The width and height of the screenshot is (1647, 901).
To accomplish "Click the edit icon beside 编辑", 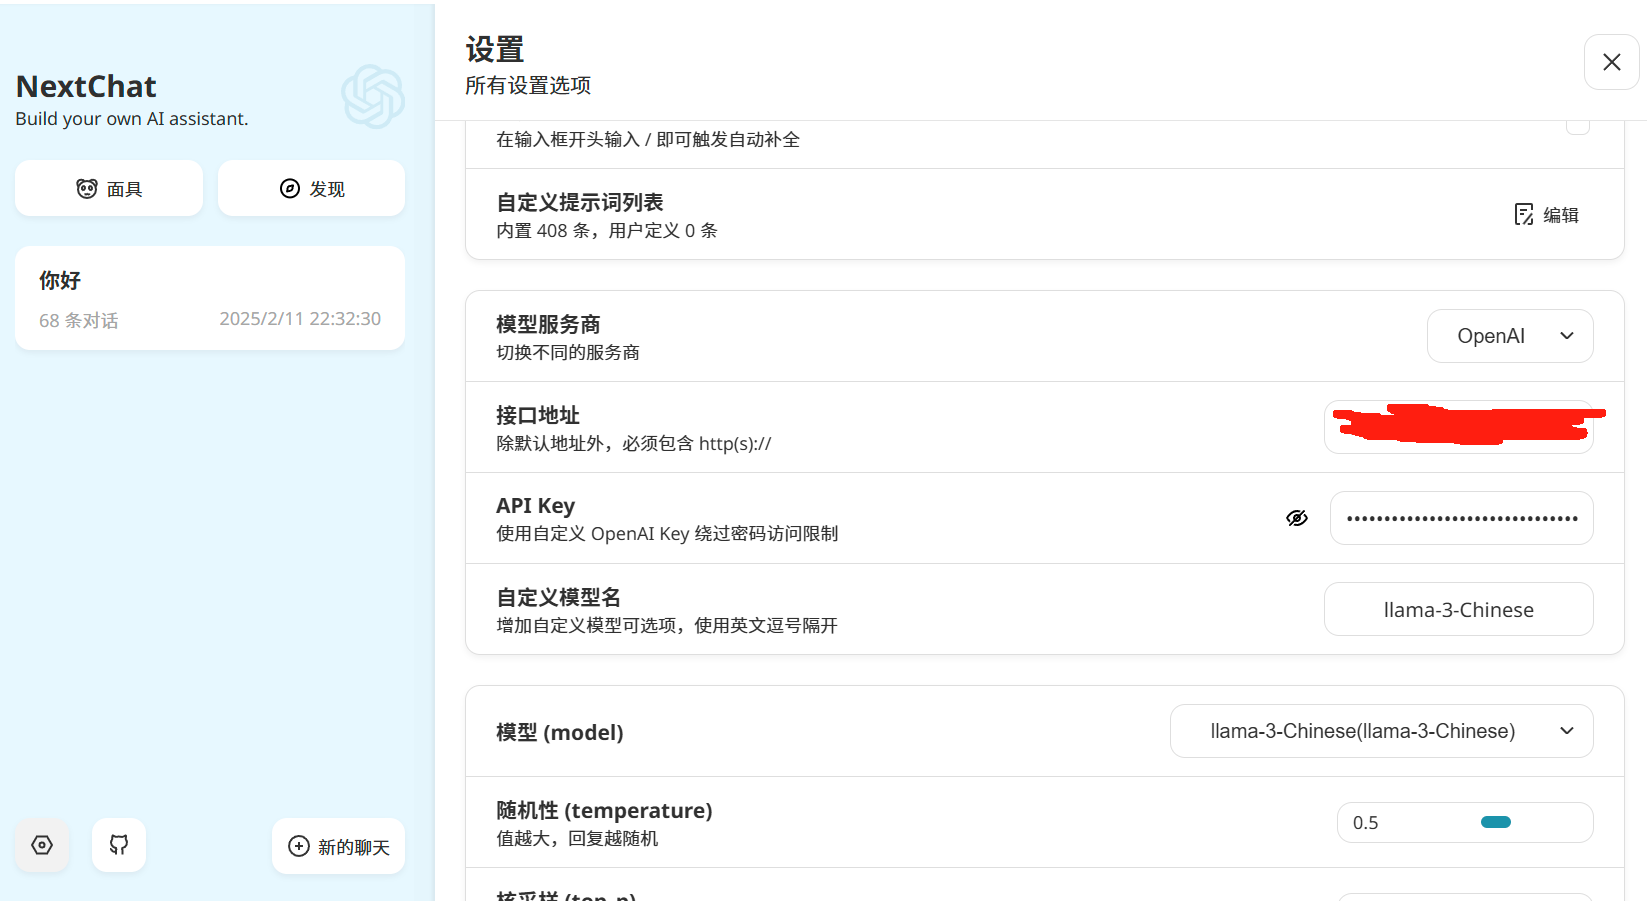I will click(x=1524, y=215).
